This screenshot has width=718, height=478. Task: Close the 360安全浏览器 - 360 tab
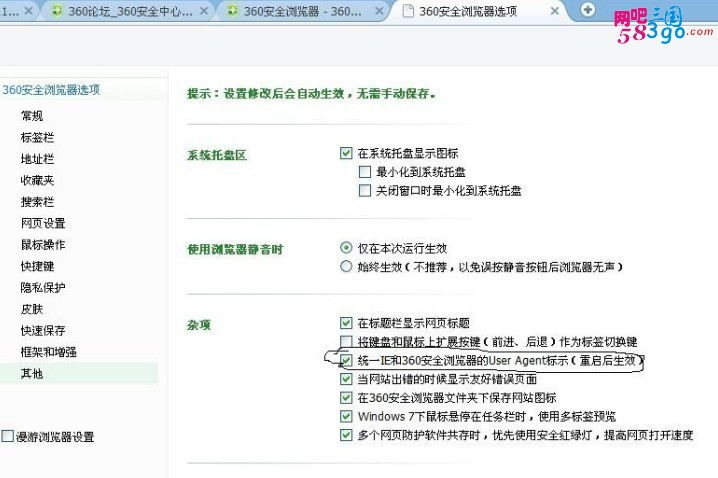pyautogui.click(x=379, y=11)
